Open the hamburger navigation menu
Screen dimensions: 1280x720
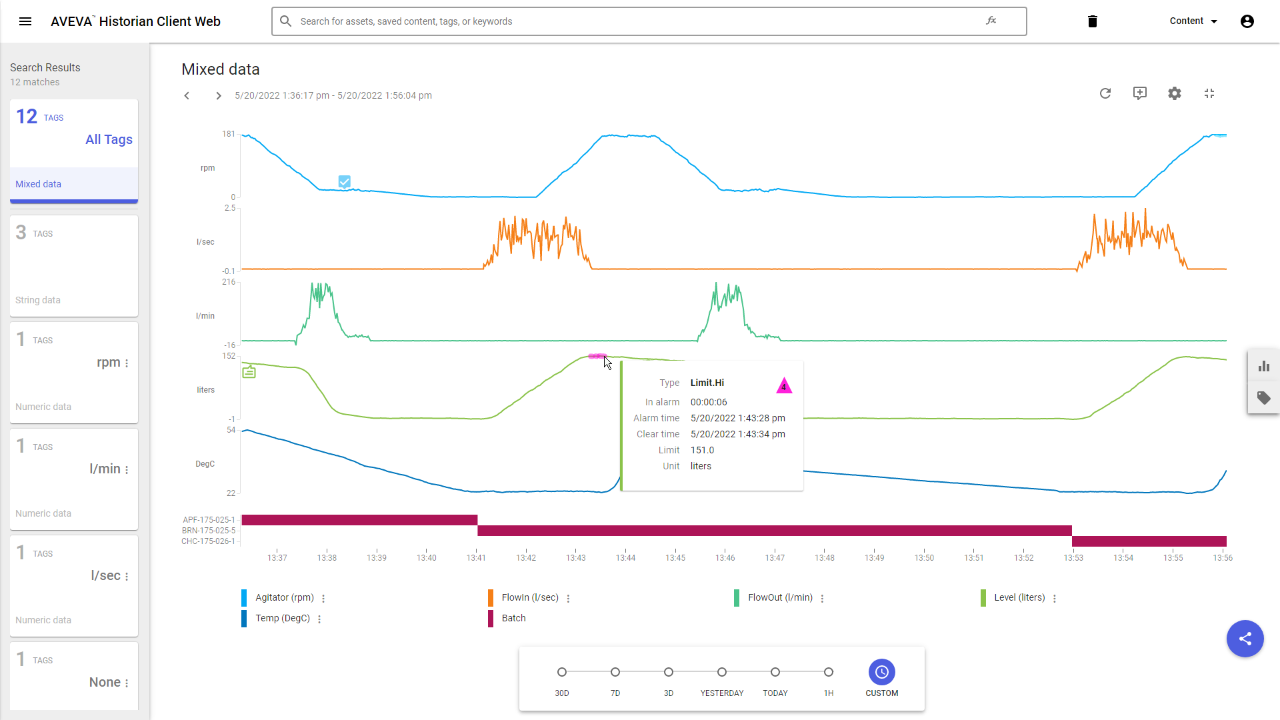tap(25, 21)
